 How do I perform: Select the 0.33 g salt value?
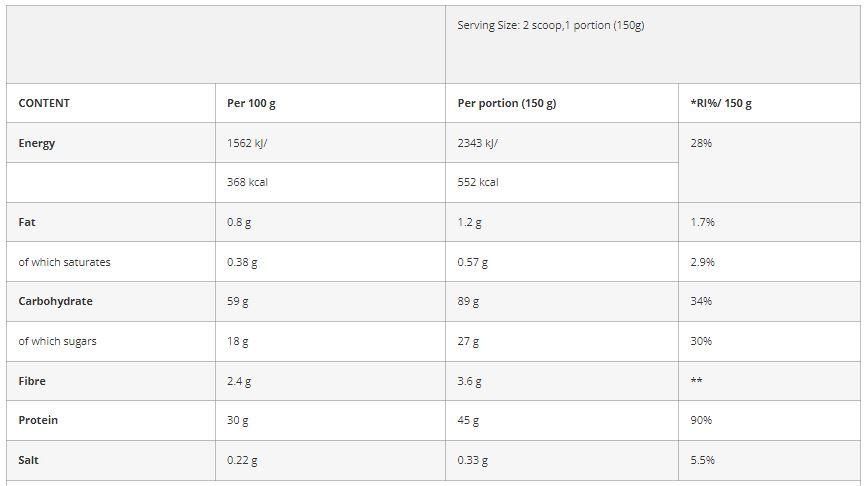point(472,460)
